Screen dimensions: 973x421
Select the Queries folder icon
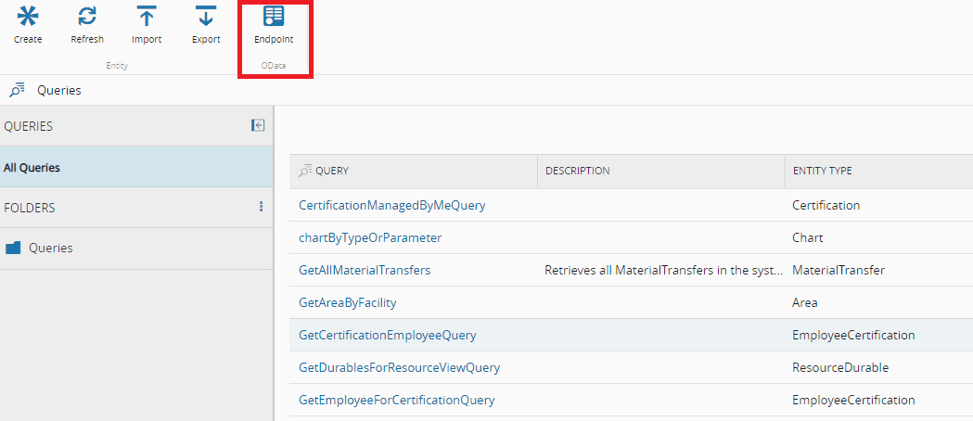[x=13, y=248]
